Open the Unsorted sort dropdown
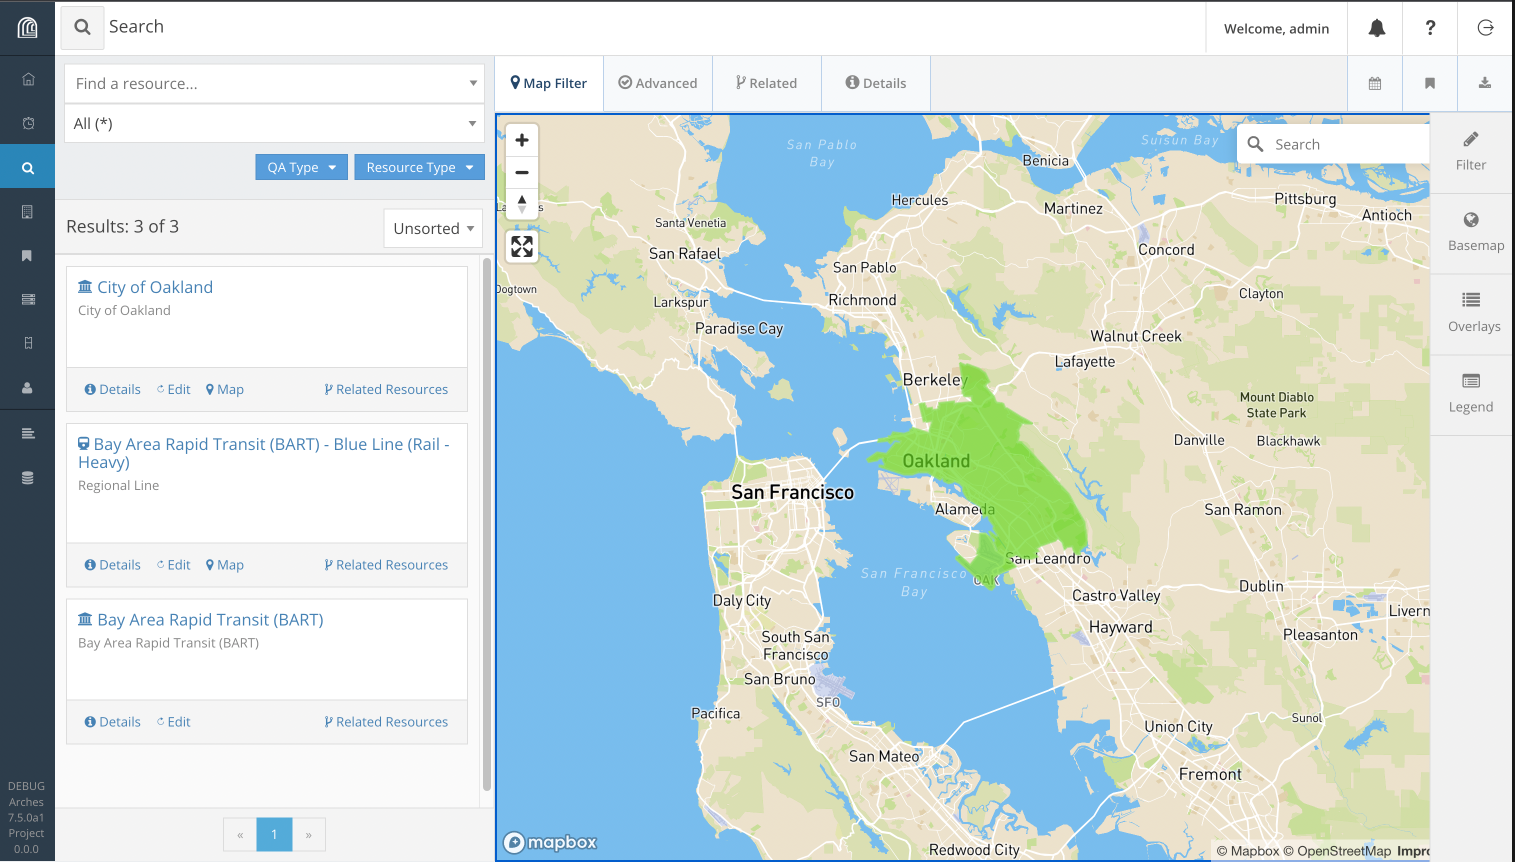Image resolution: width=1515 pixels, height=862 pixels. pos(433,229)
